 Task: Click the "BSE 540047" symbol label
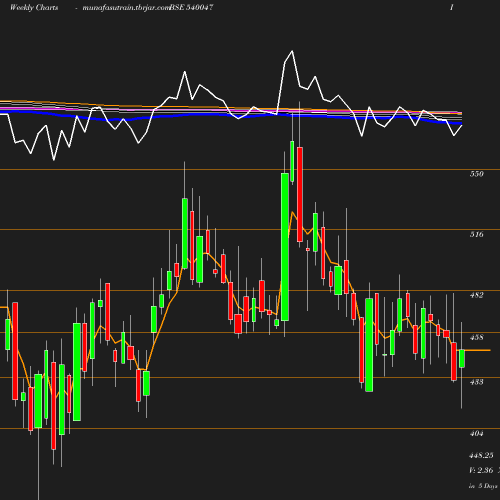pyautogui.click(x=191, y=7)
